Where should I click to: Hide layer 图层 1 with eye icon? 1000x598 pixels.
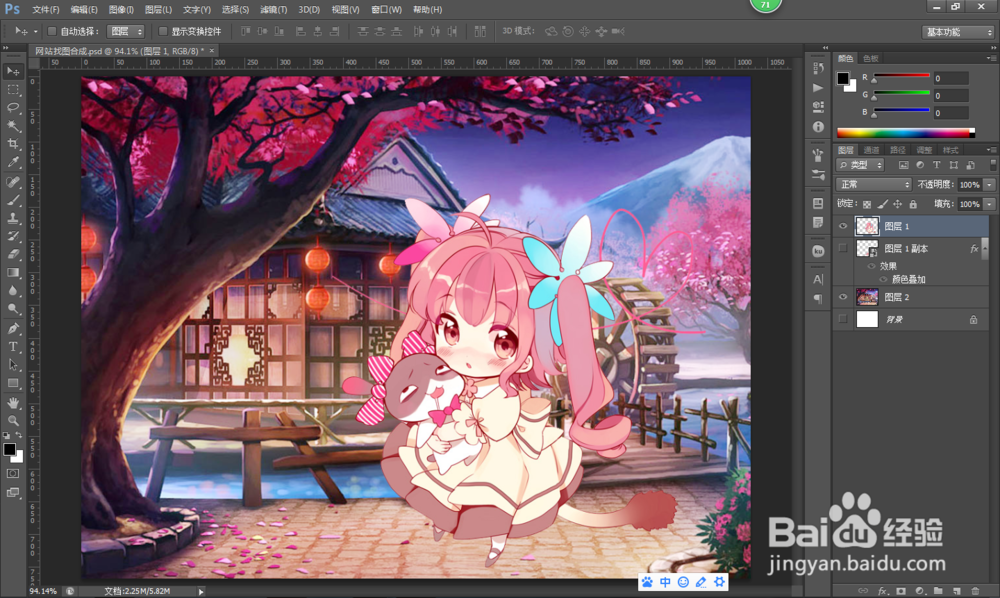(x=843, y=226)
